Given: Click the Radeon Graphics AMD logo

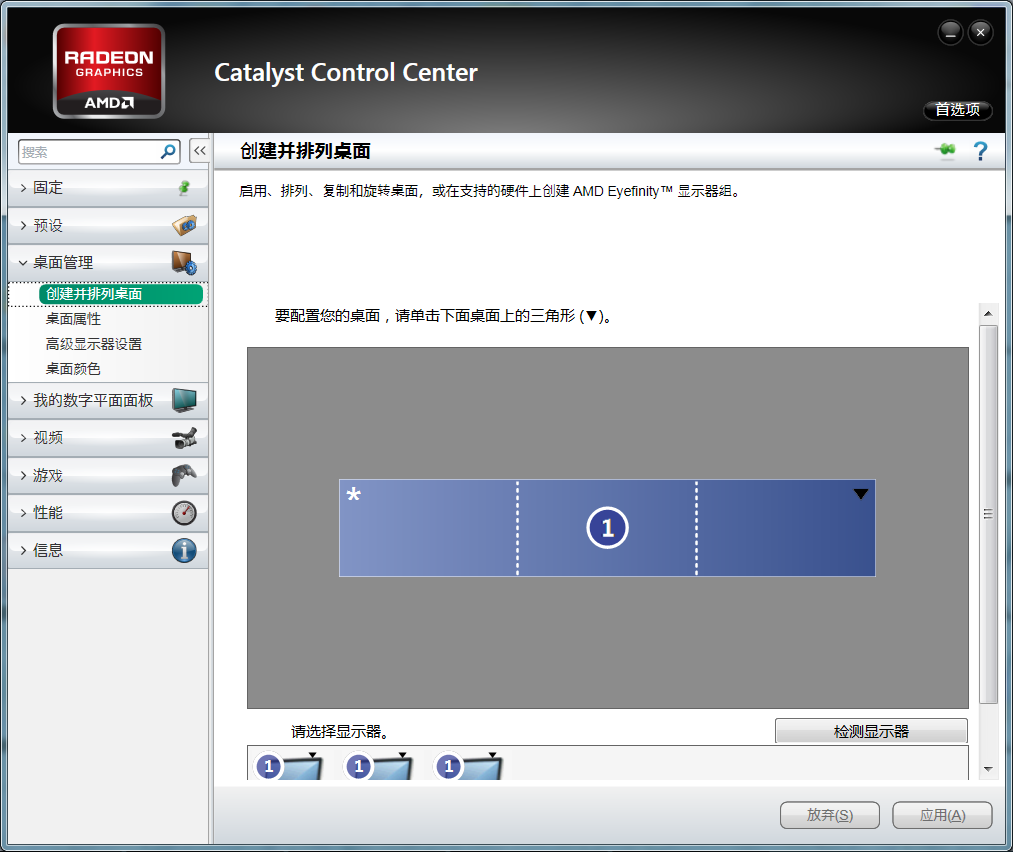Looking at the screenshot, I should tap(109, 71).
